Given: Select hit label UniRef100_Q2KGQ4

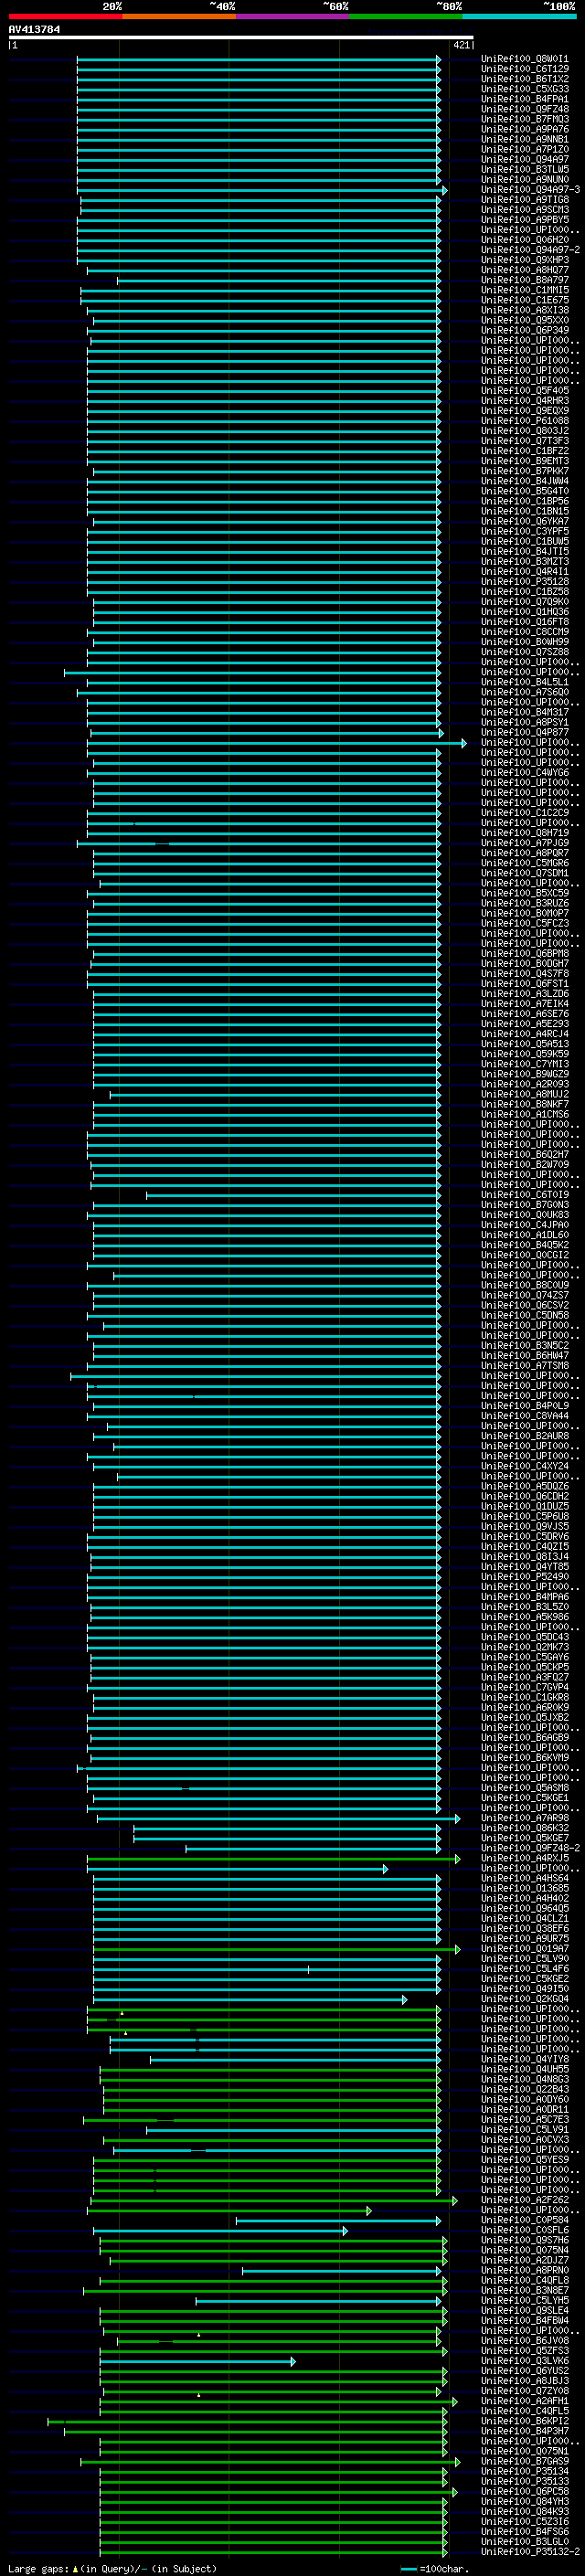Looking at the screenshot, I should 525,1999.
